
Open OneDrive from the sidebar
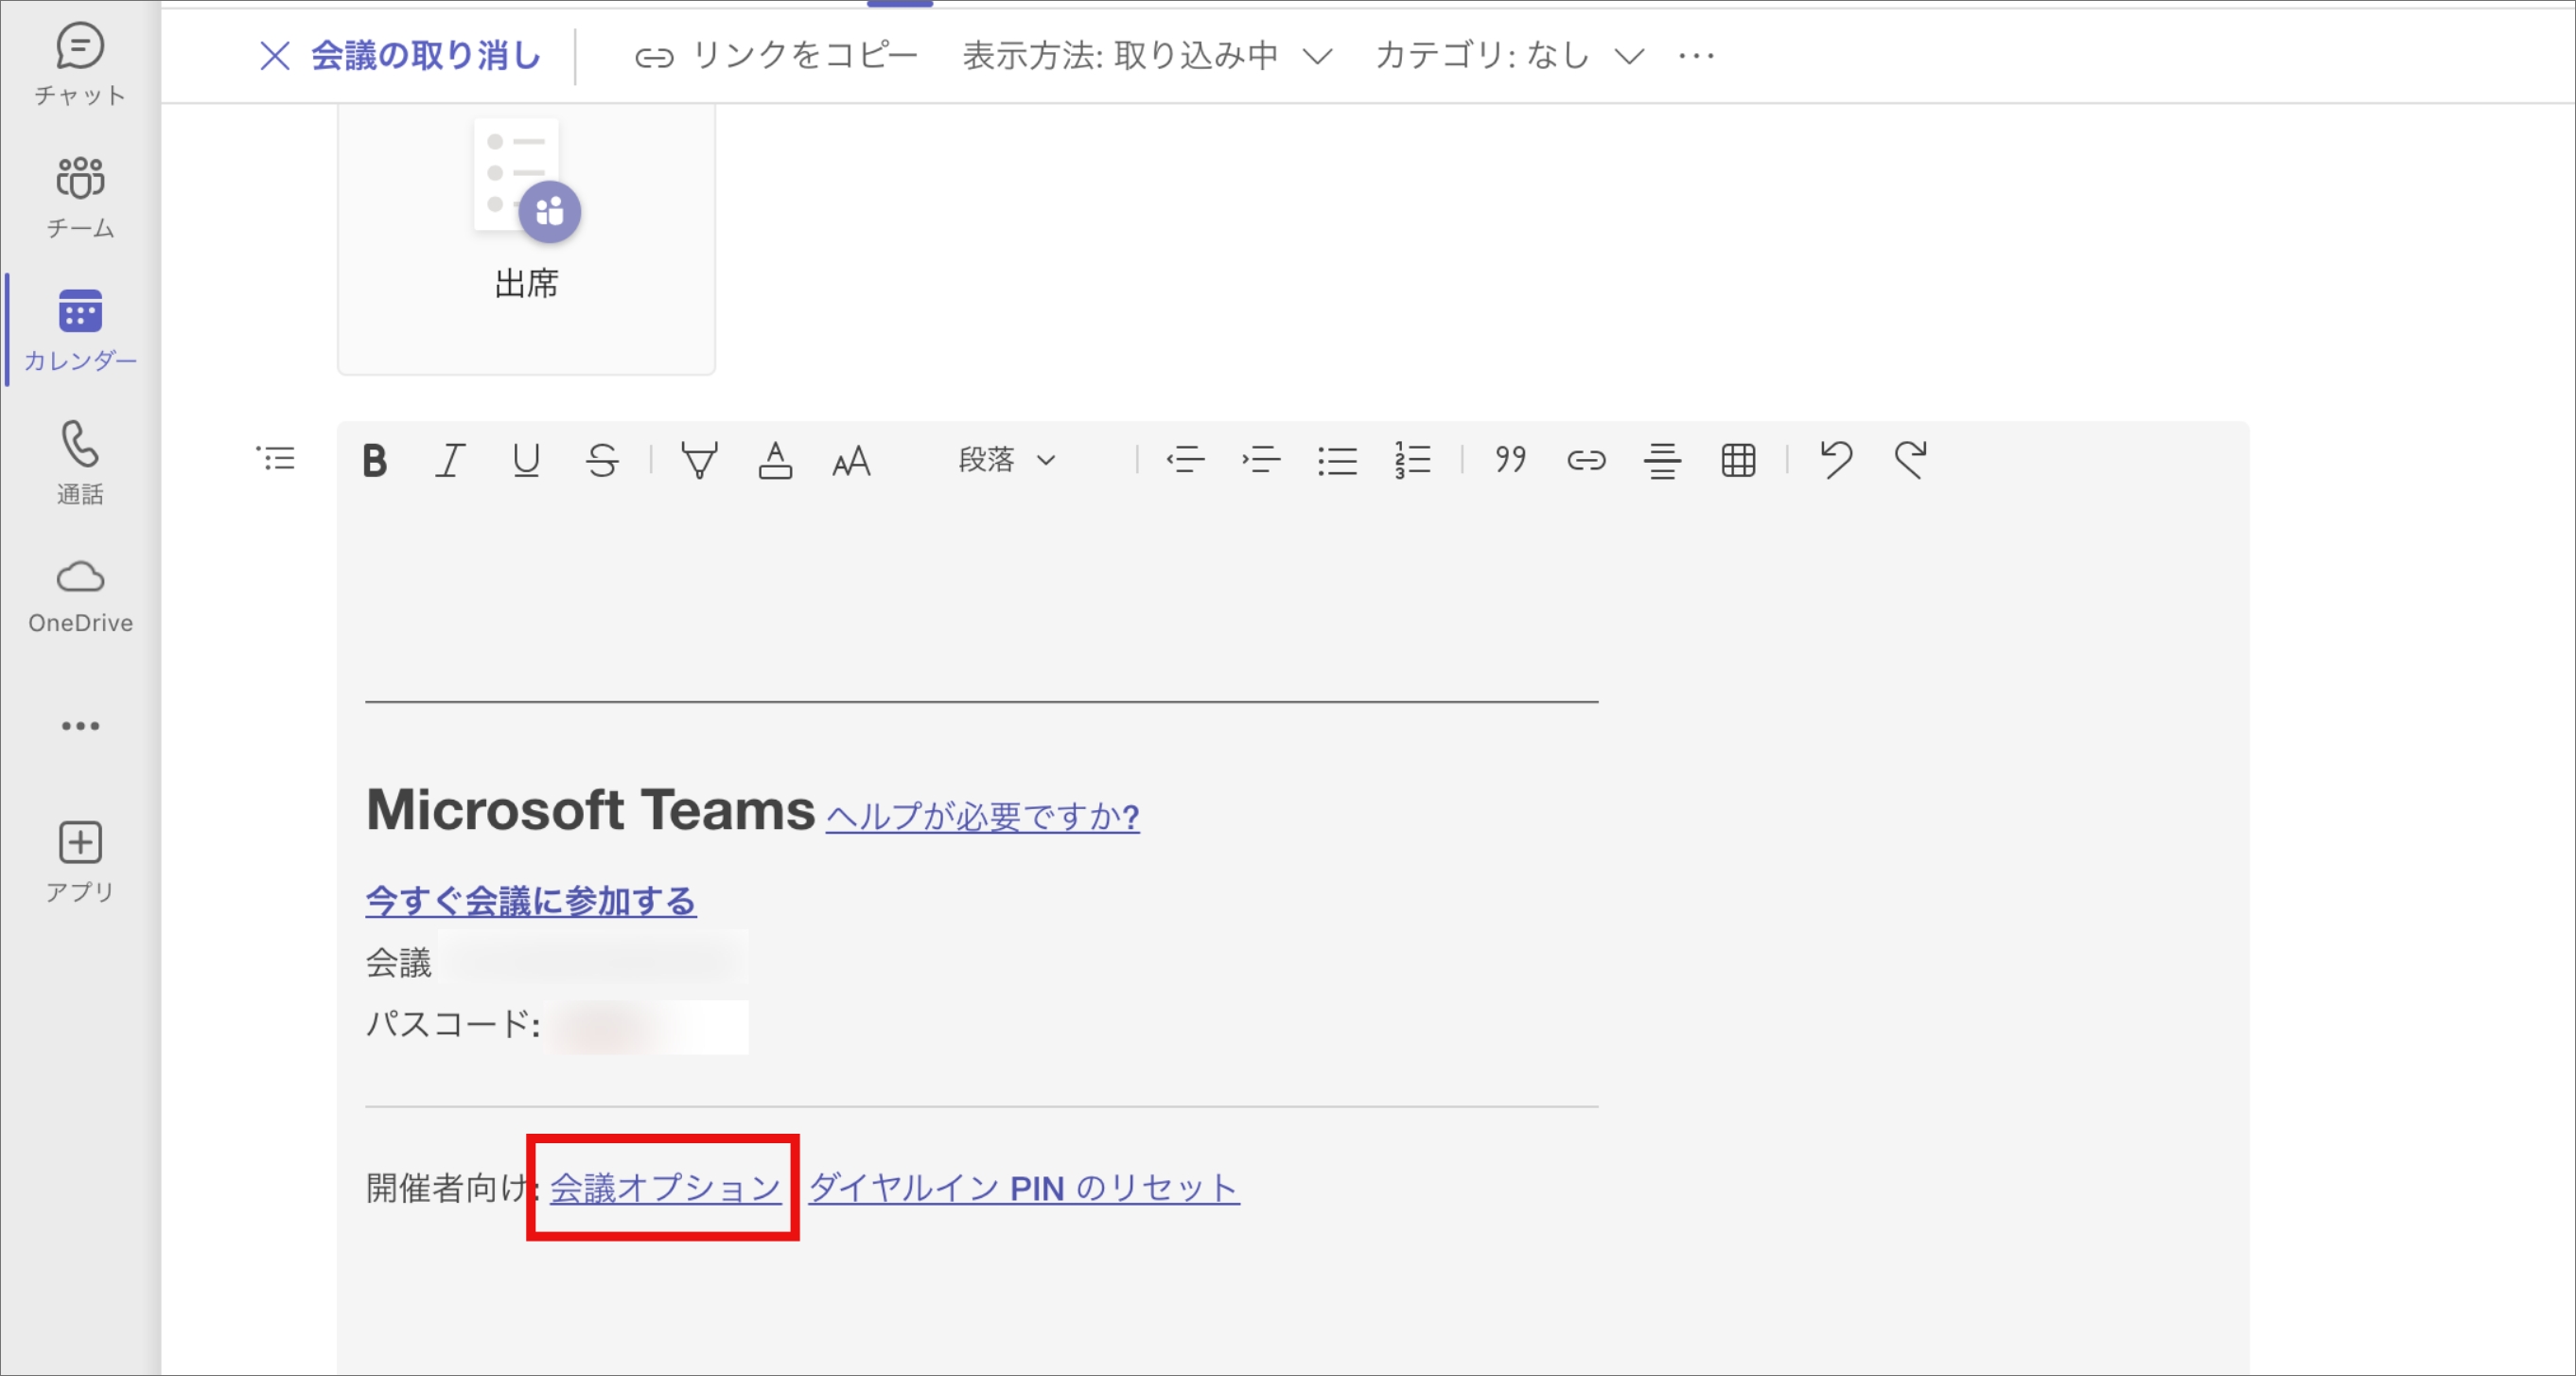[80, 596]
